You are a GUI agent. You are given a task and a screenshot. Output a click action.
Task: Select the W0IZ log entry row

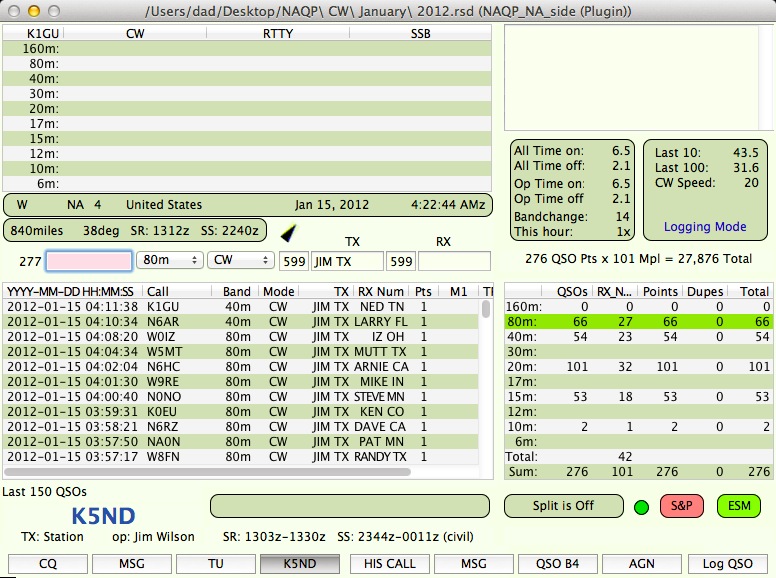pos(241,337)
